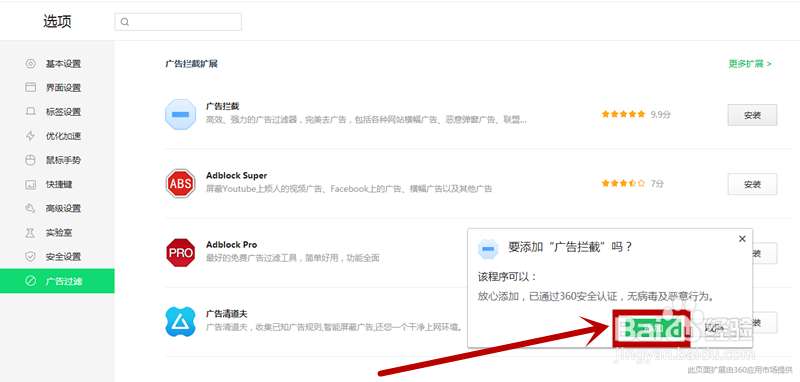
Task: Click the 鼠标手势 mouse icon
Action: (31, 160)
